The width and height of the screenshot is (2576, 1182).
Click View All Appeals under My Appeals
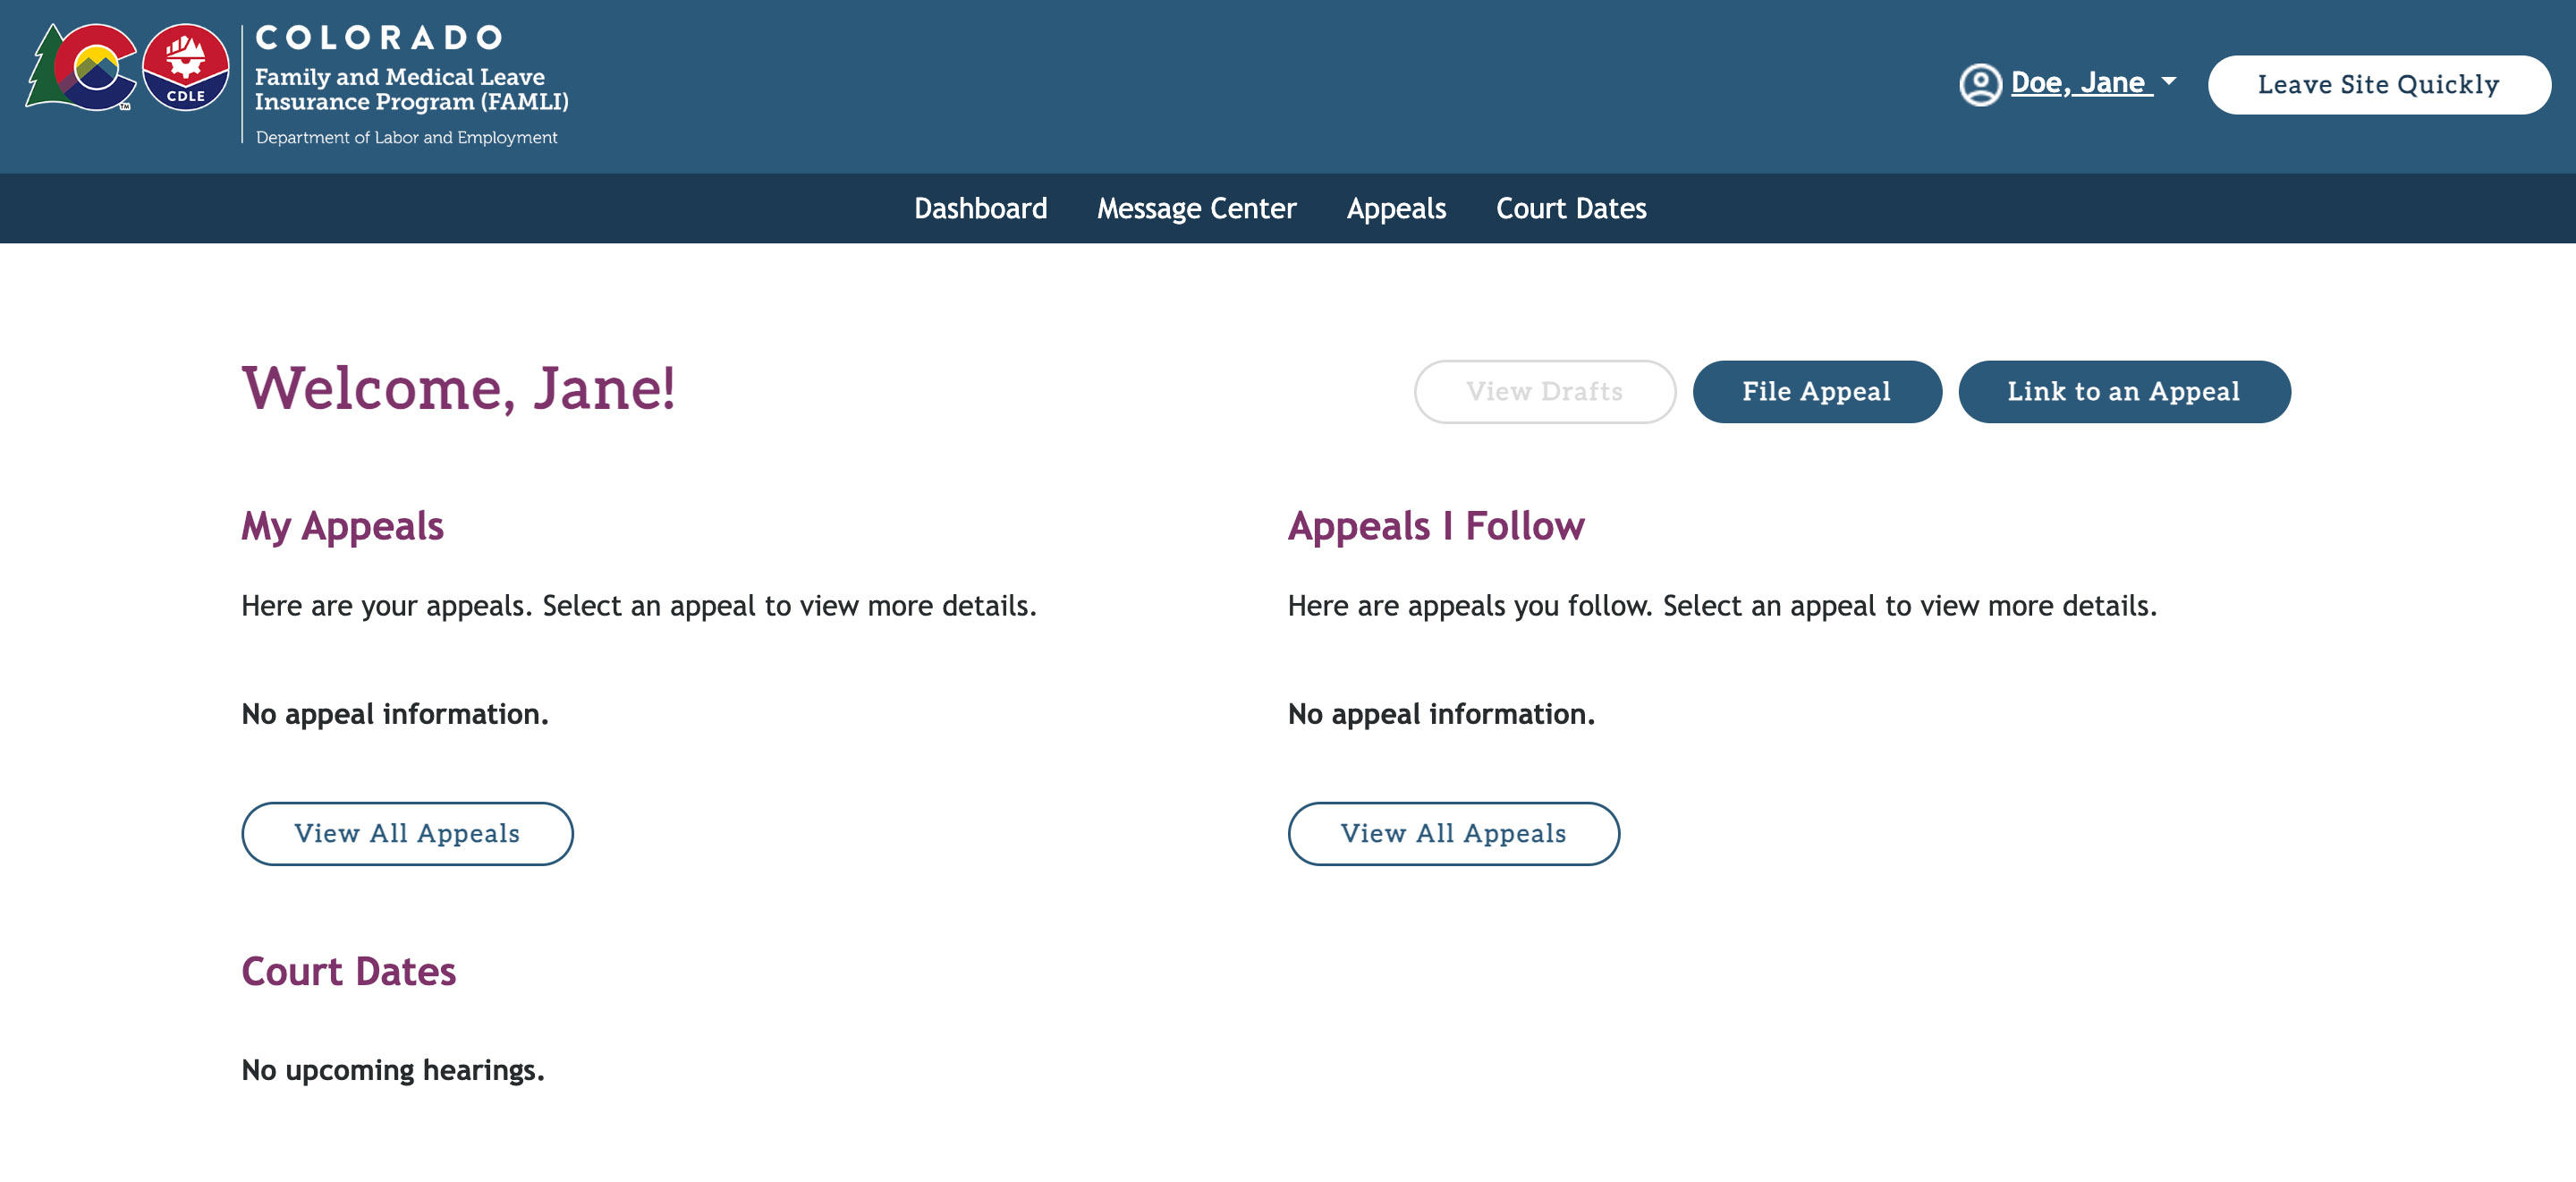pyautogui.click(x=406, y=833)
